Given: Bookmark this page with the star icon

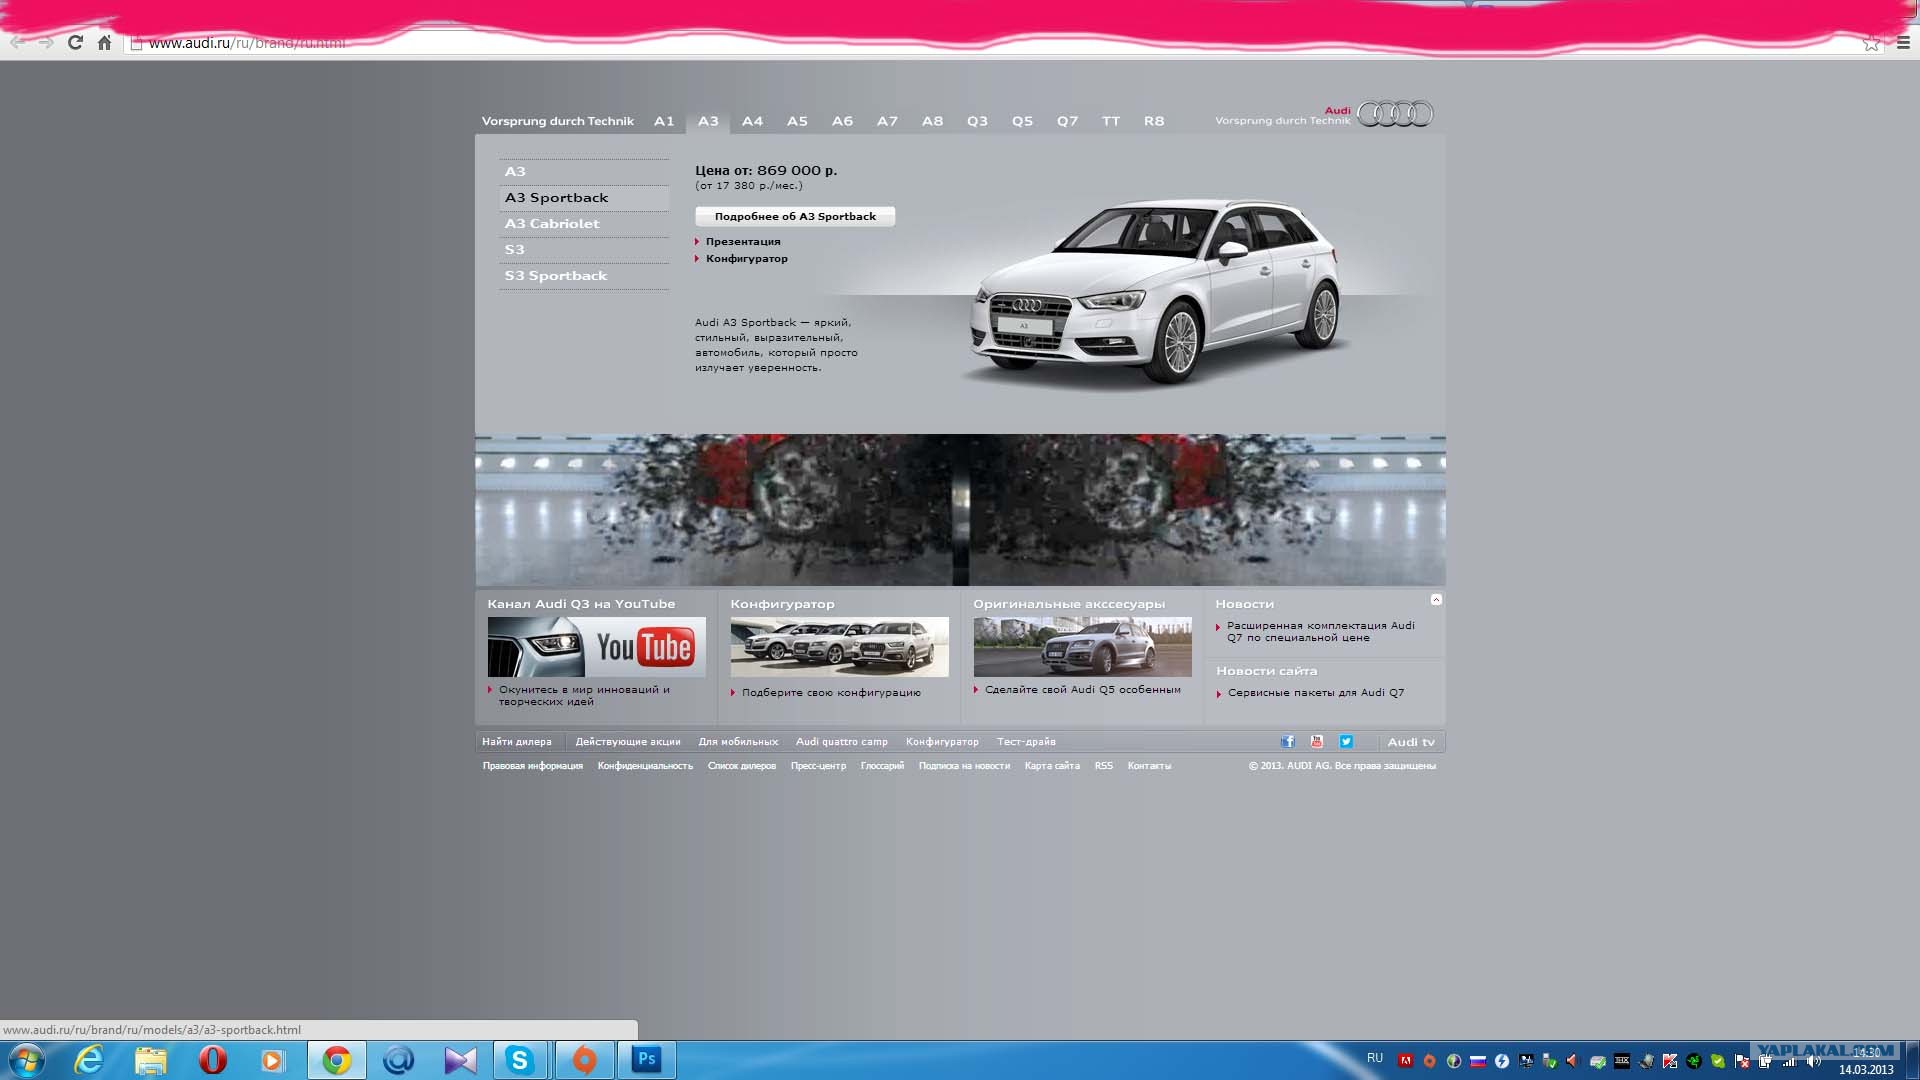Looking at the screenshot, I should 1871,43.
